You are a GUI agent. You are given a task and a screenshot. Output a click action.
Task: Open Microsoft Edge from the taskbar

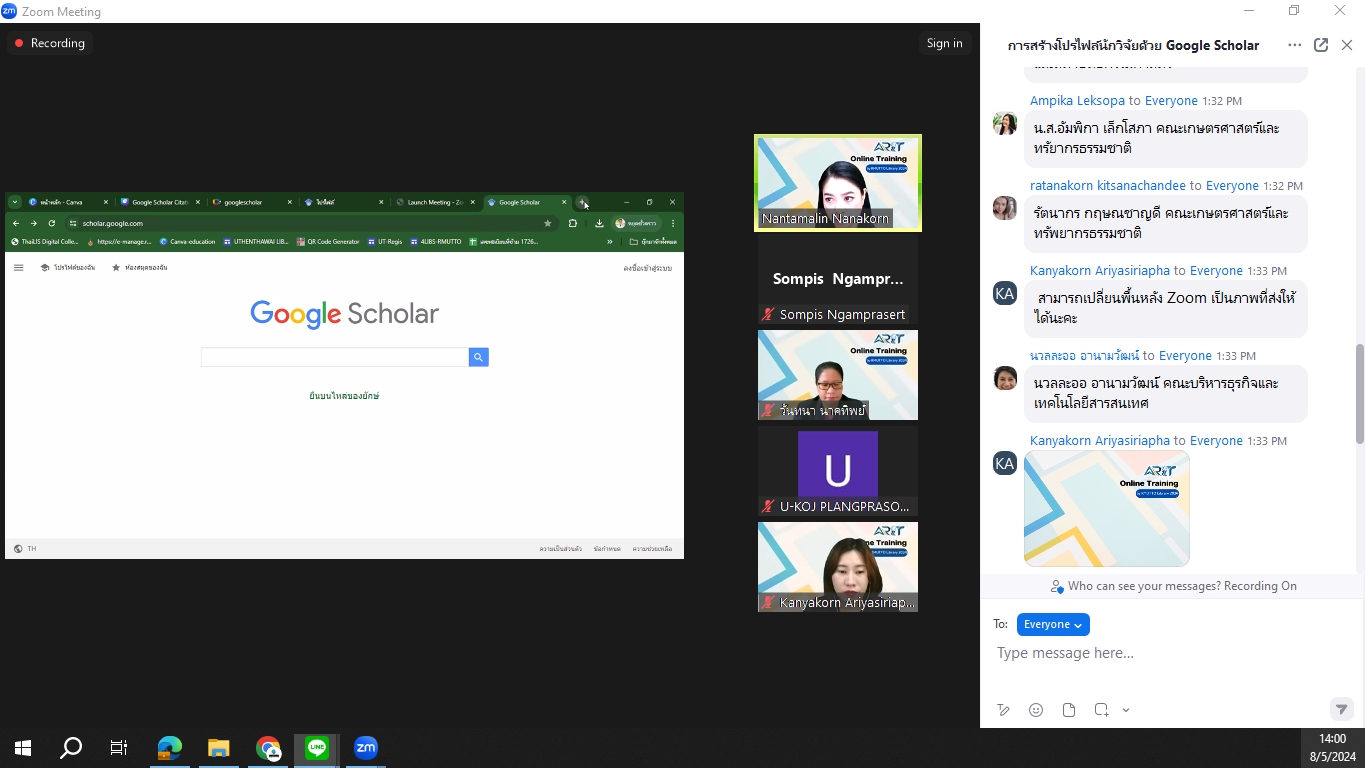point(170,748)
